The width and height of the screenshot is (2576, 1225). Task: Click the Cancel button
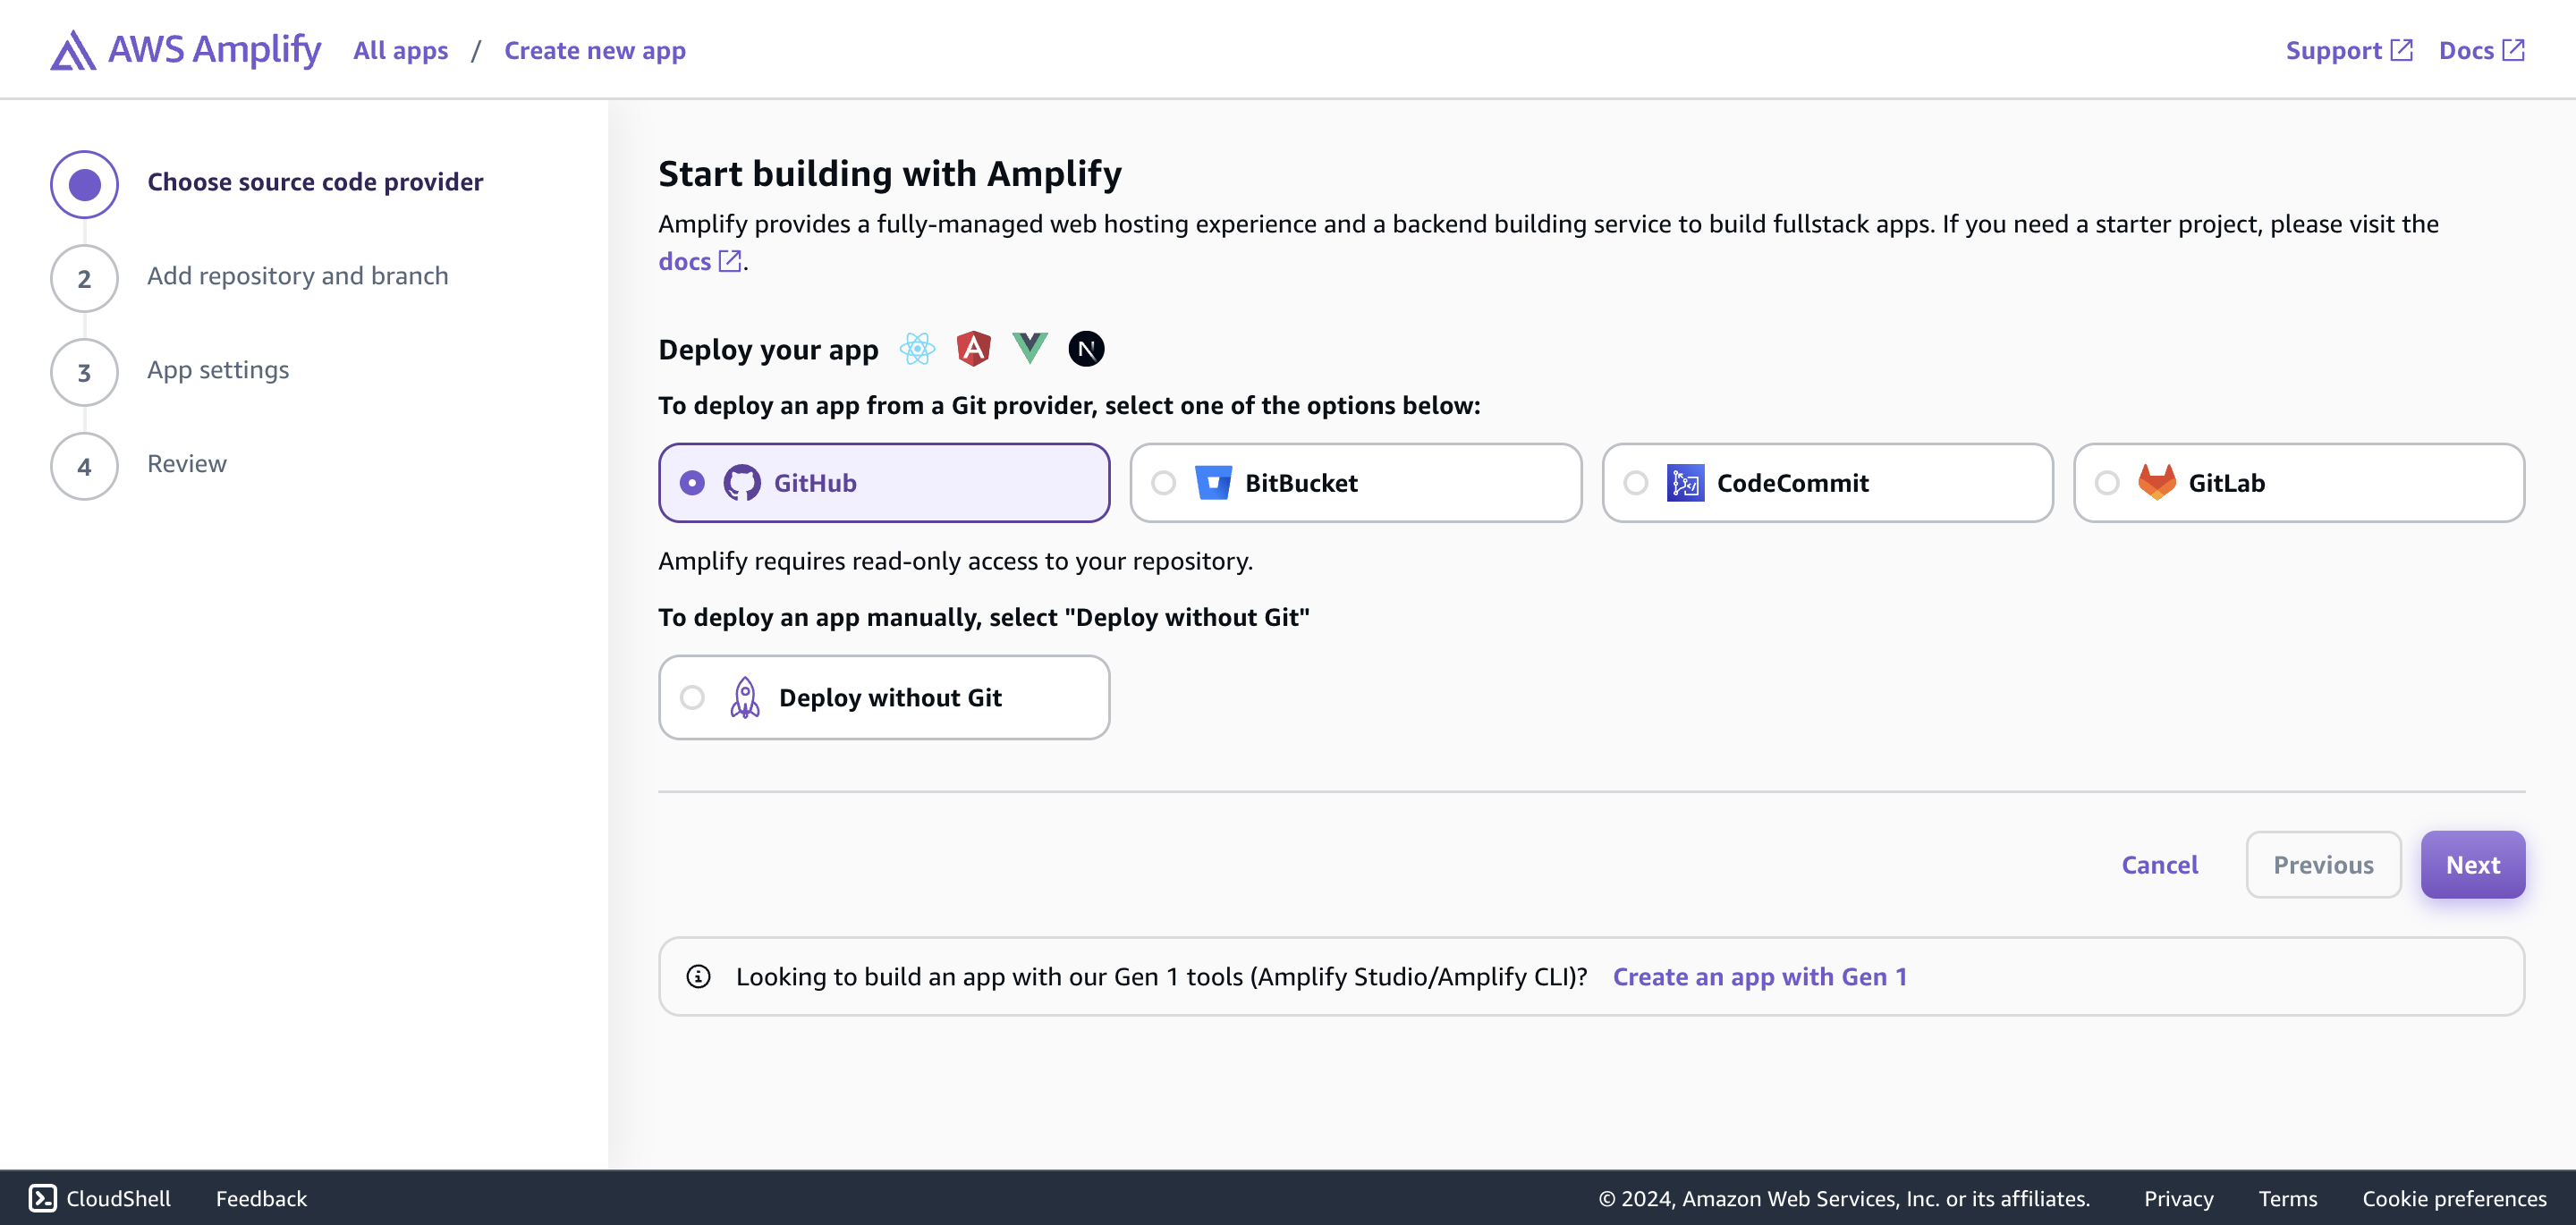[x=2160, y=865]
